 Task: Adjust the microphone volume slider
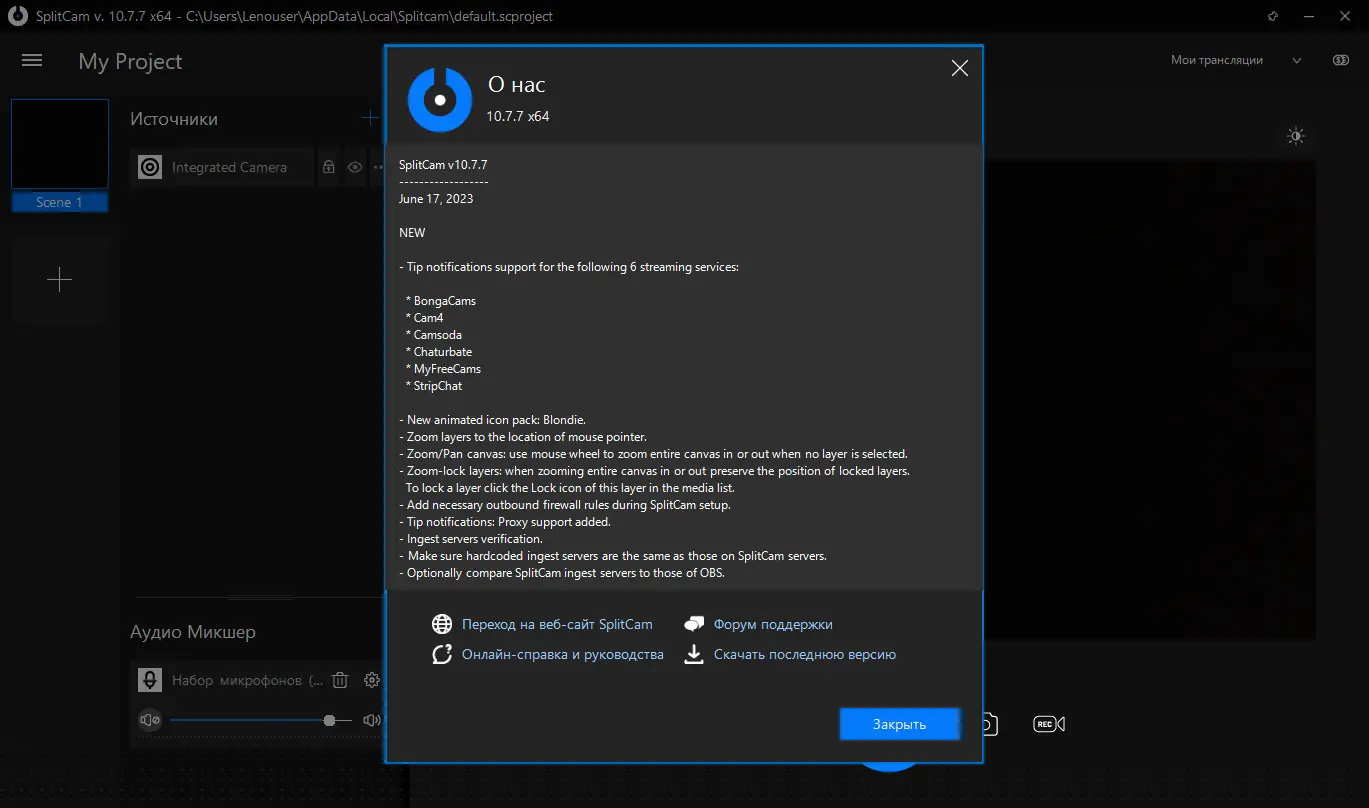(261, 720)
